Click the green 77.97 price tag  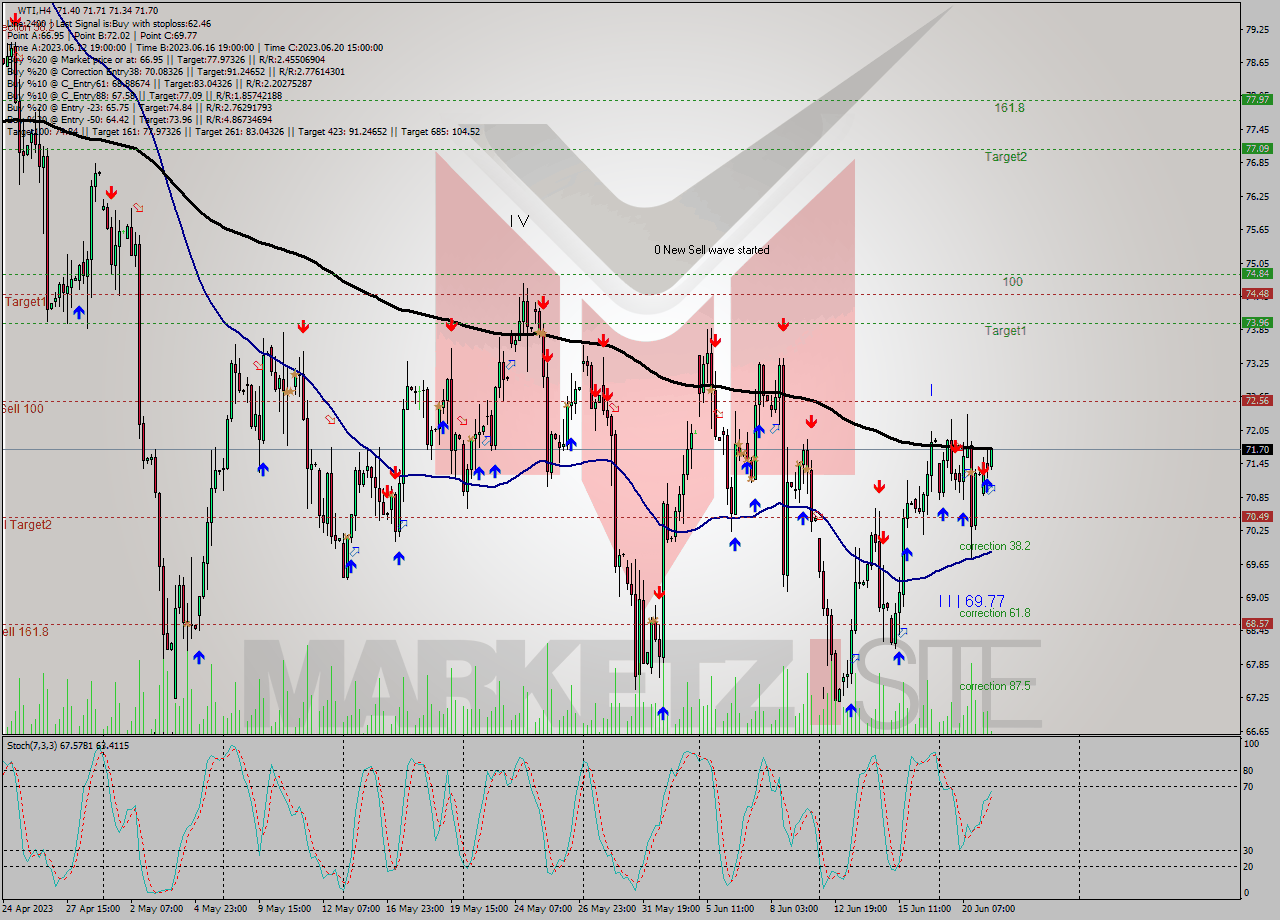coord(1256,99)
